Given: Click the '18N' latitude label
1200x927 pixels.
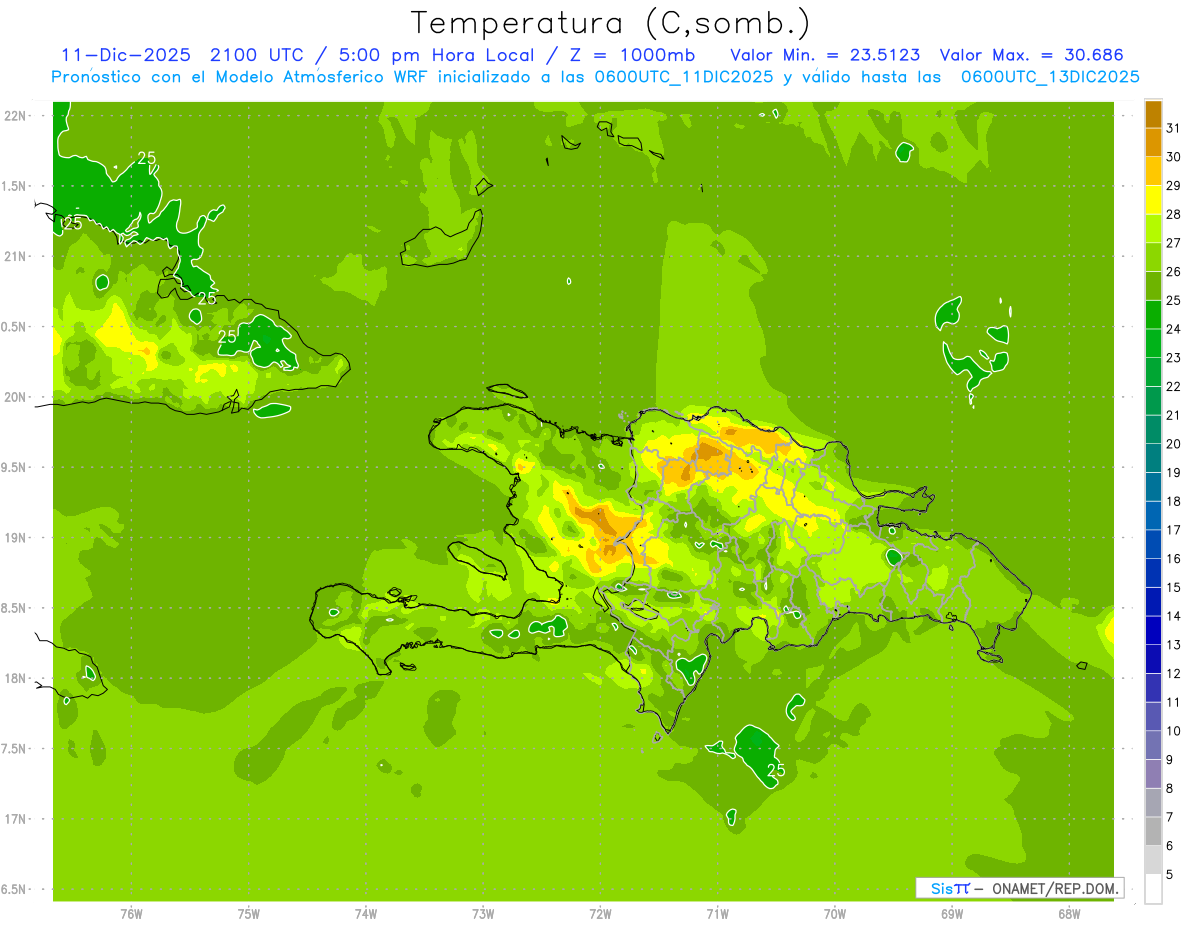Looking at the screenshot, I should click(16, 678).
